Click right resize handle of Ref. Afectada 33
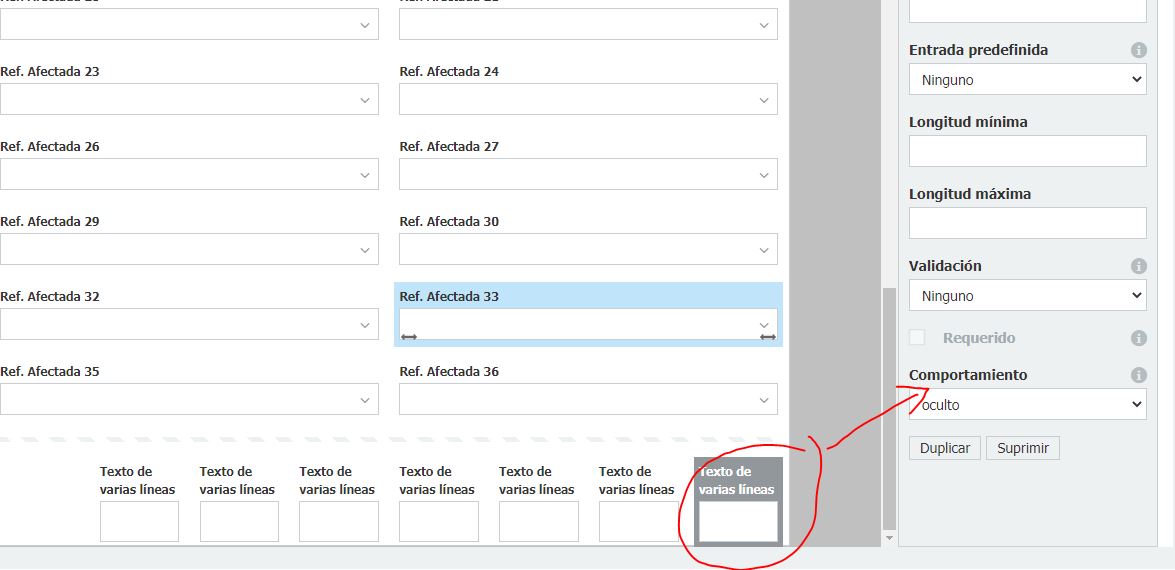The height and width of the screenshot is (570, 1175). tap(767, 337)
